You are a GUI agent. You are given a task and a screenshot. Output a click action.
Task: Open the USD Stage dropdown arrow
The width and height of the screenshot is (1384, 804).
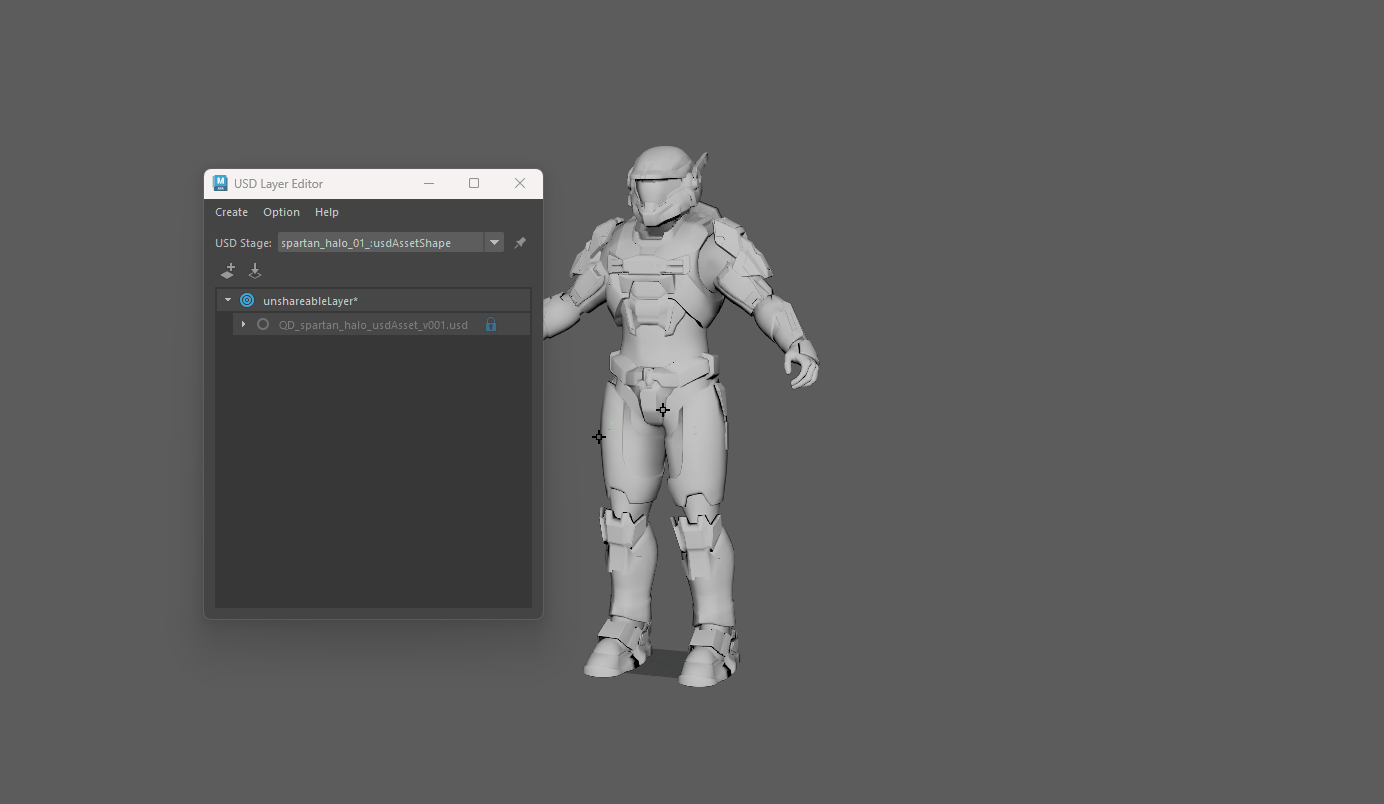point(494,243)
